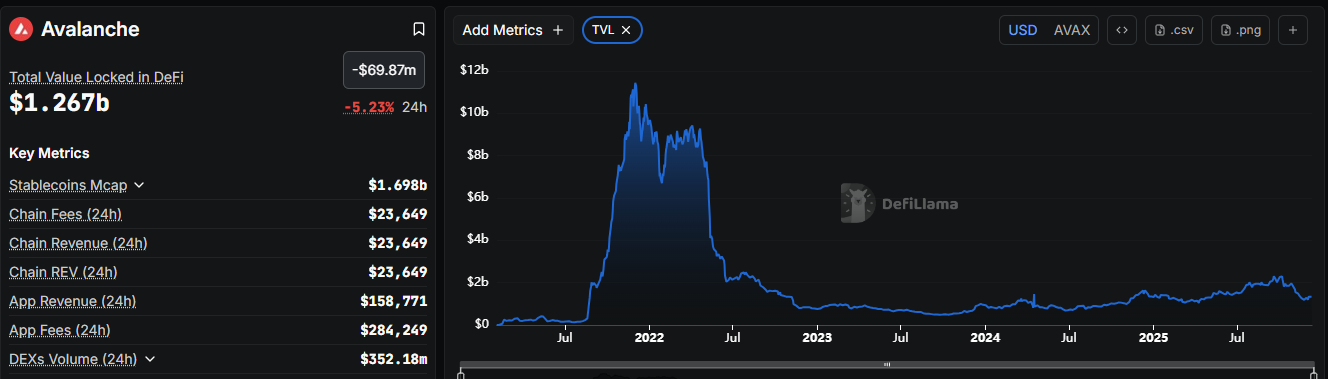Click the Avalanche chain title

coord(90,29)
